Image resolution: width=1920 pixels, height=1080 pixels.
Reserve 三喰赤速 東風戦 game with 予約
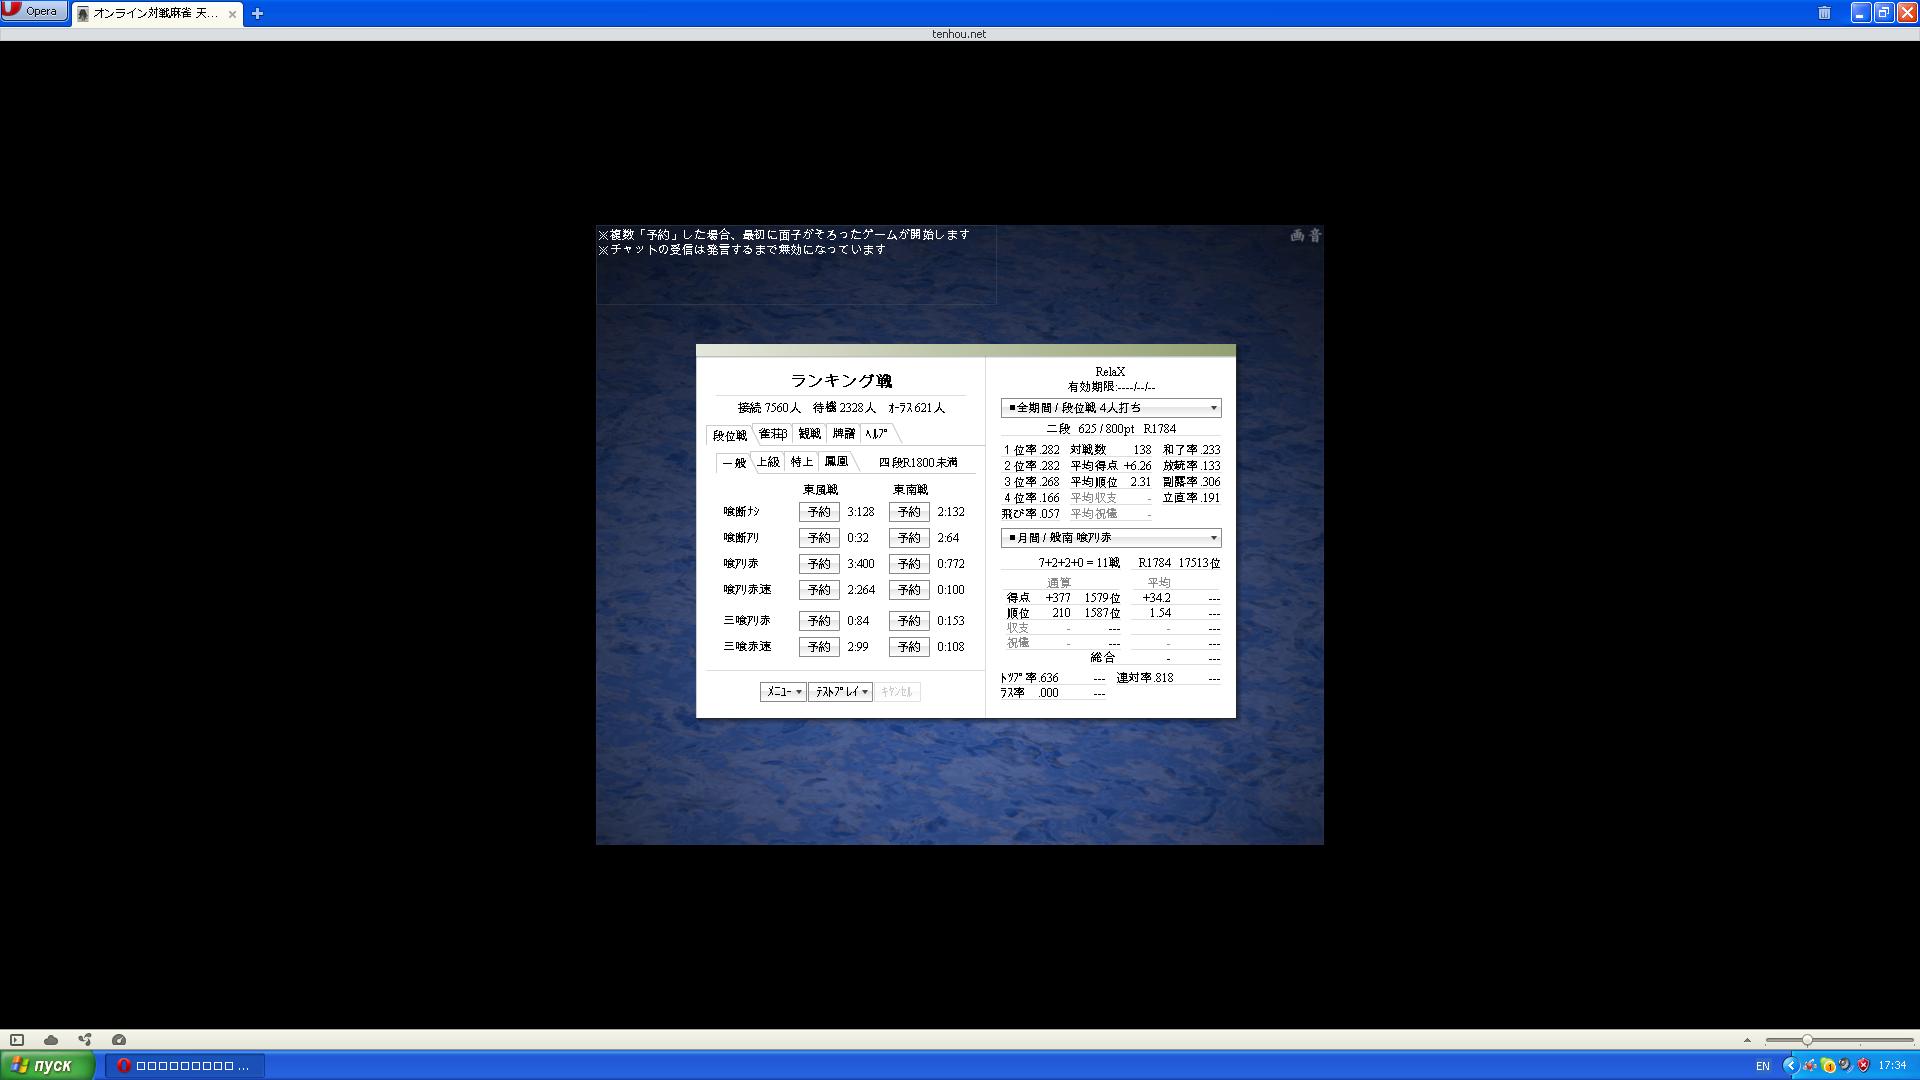pos(819,647)
